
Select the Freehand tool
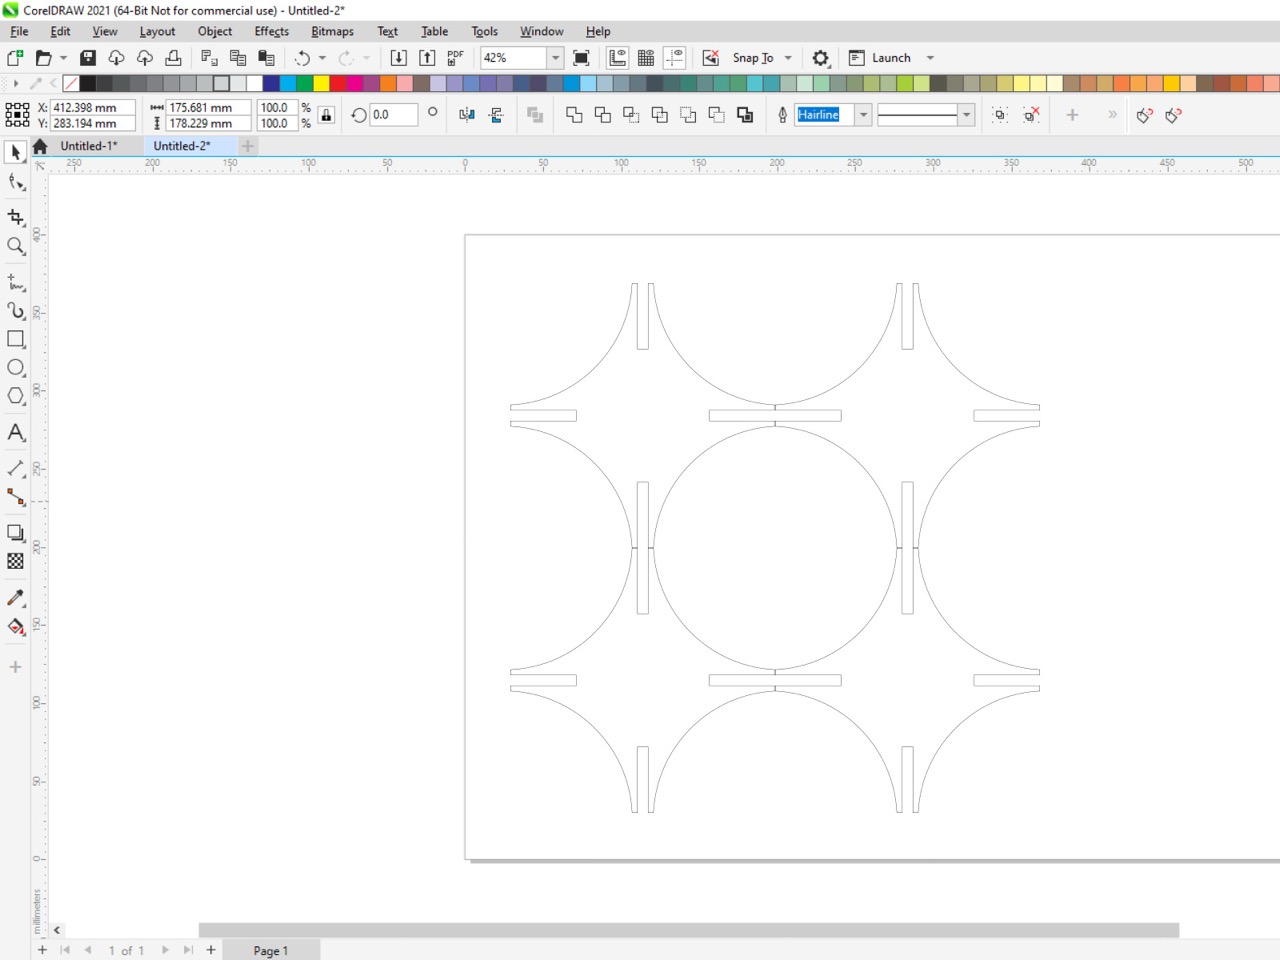tap(15, 282)
